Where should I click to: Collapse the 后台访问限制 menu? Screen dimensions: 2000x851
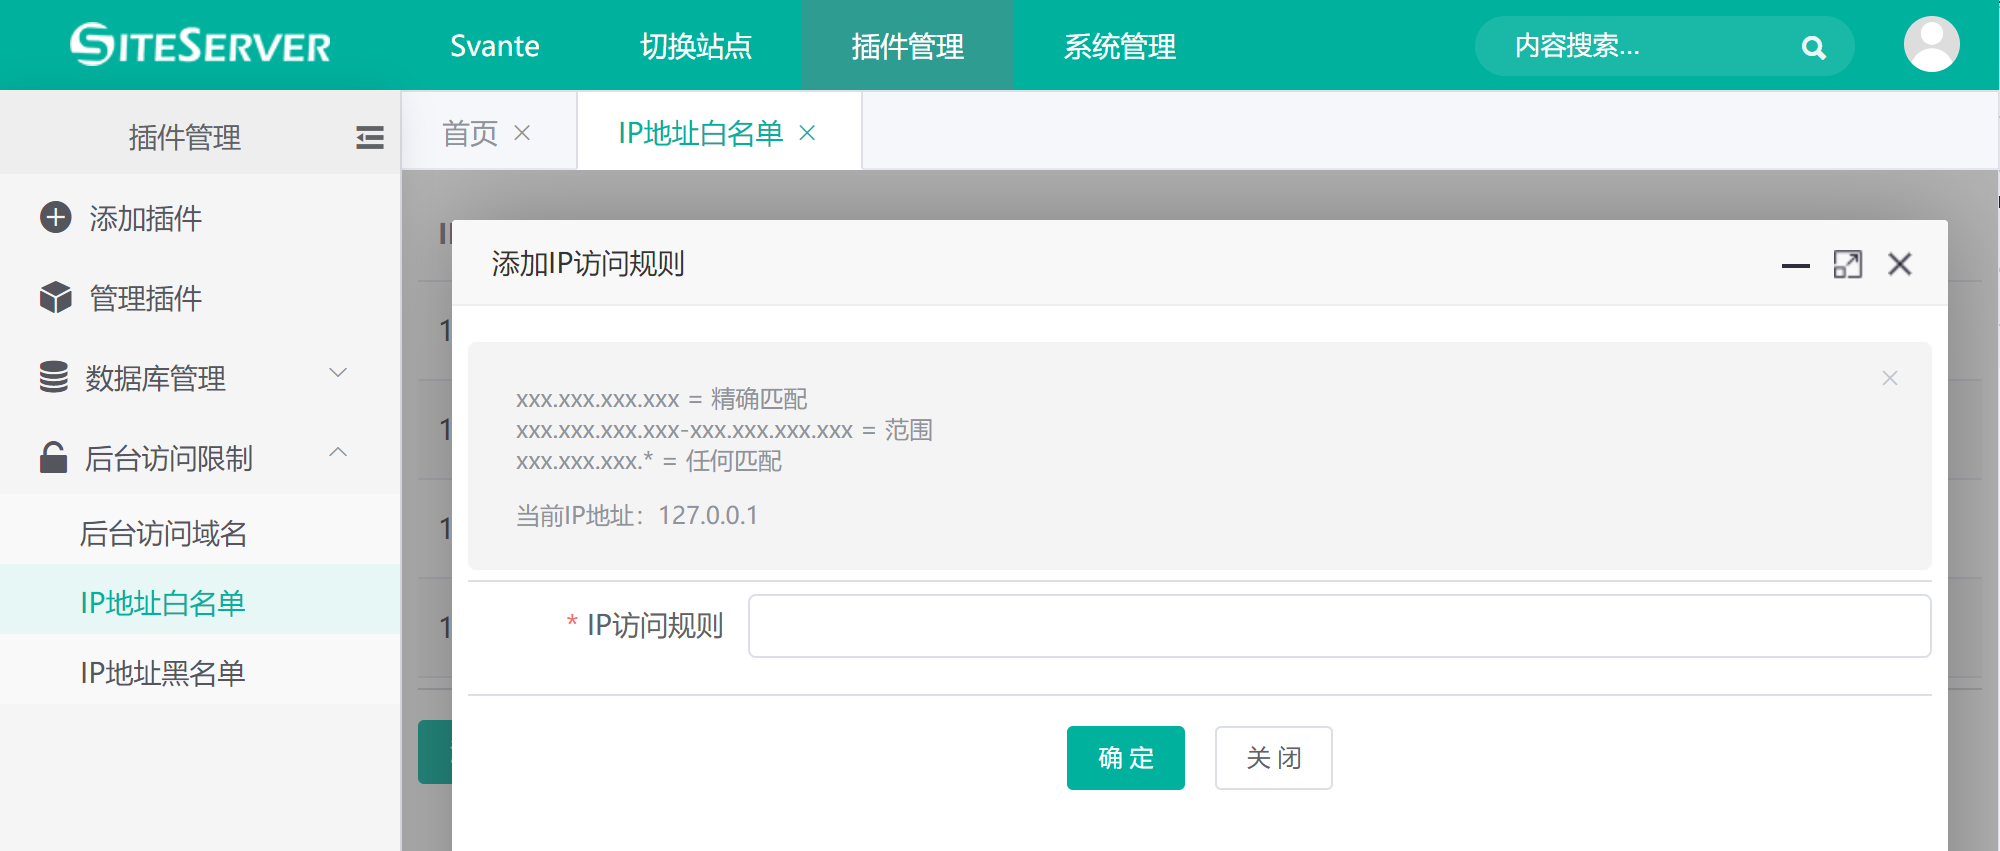[x=338, y=453]
